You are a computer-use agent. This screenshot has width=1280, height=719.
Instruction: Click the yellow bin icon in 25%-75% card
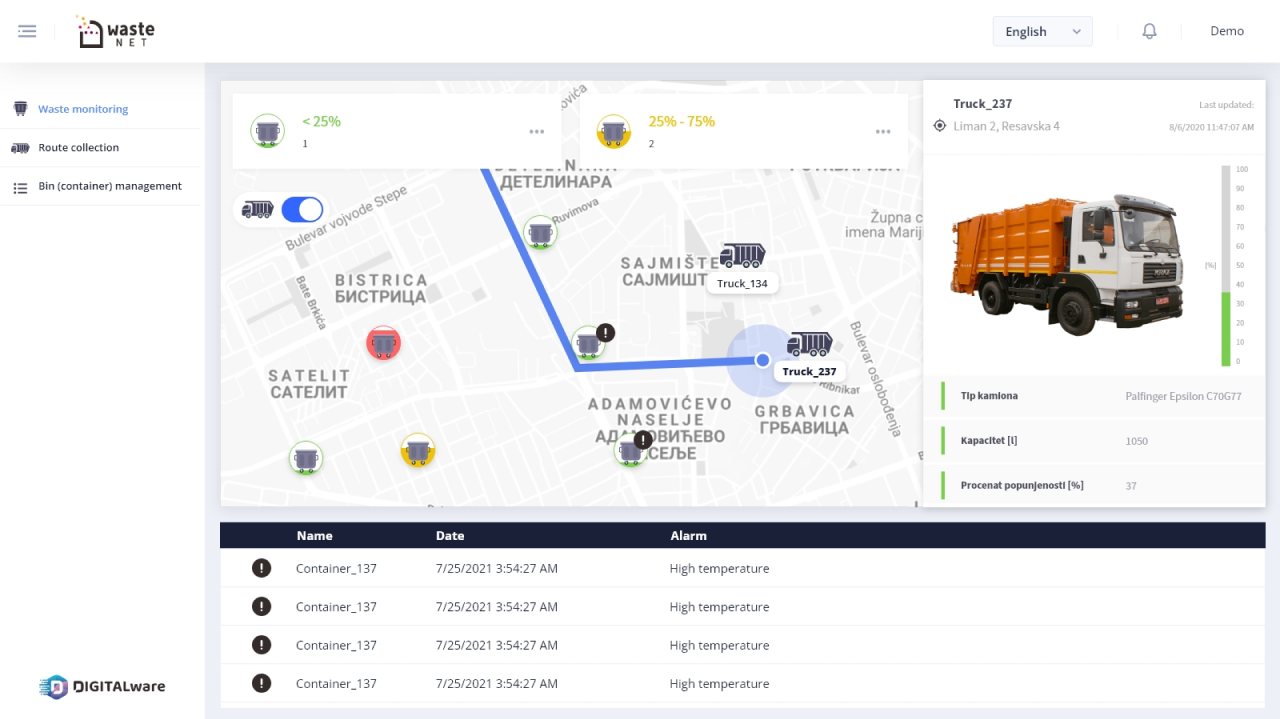(613, 131)
